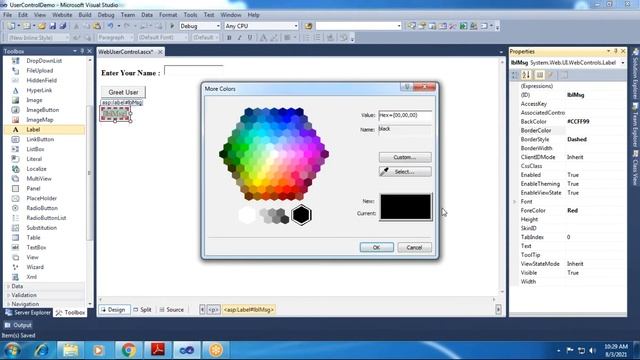Click the Output panel button
The width and height of the screenshot is (640, 360).
pyautogui.click(x=18, y=325)
